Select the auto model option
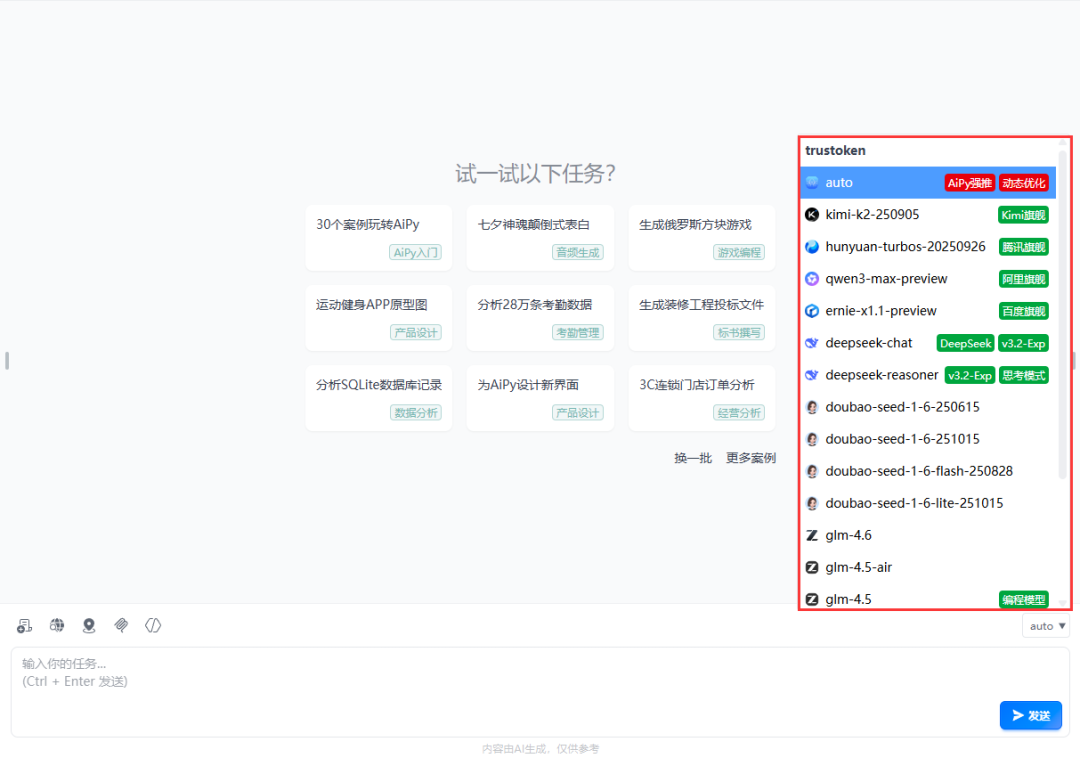 tap(928, 182)
